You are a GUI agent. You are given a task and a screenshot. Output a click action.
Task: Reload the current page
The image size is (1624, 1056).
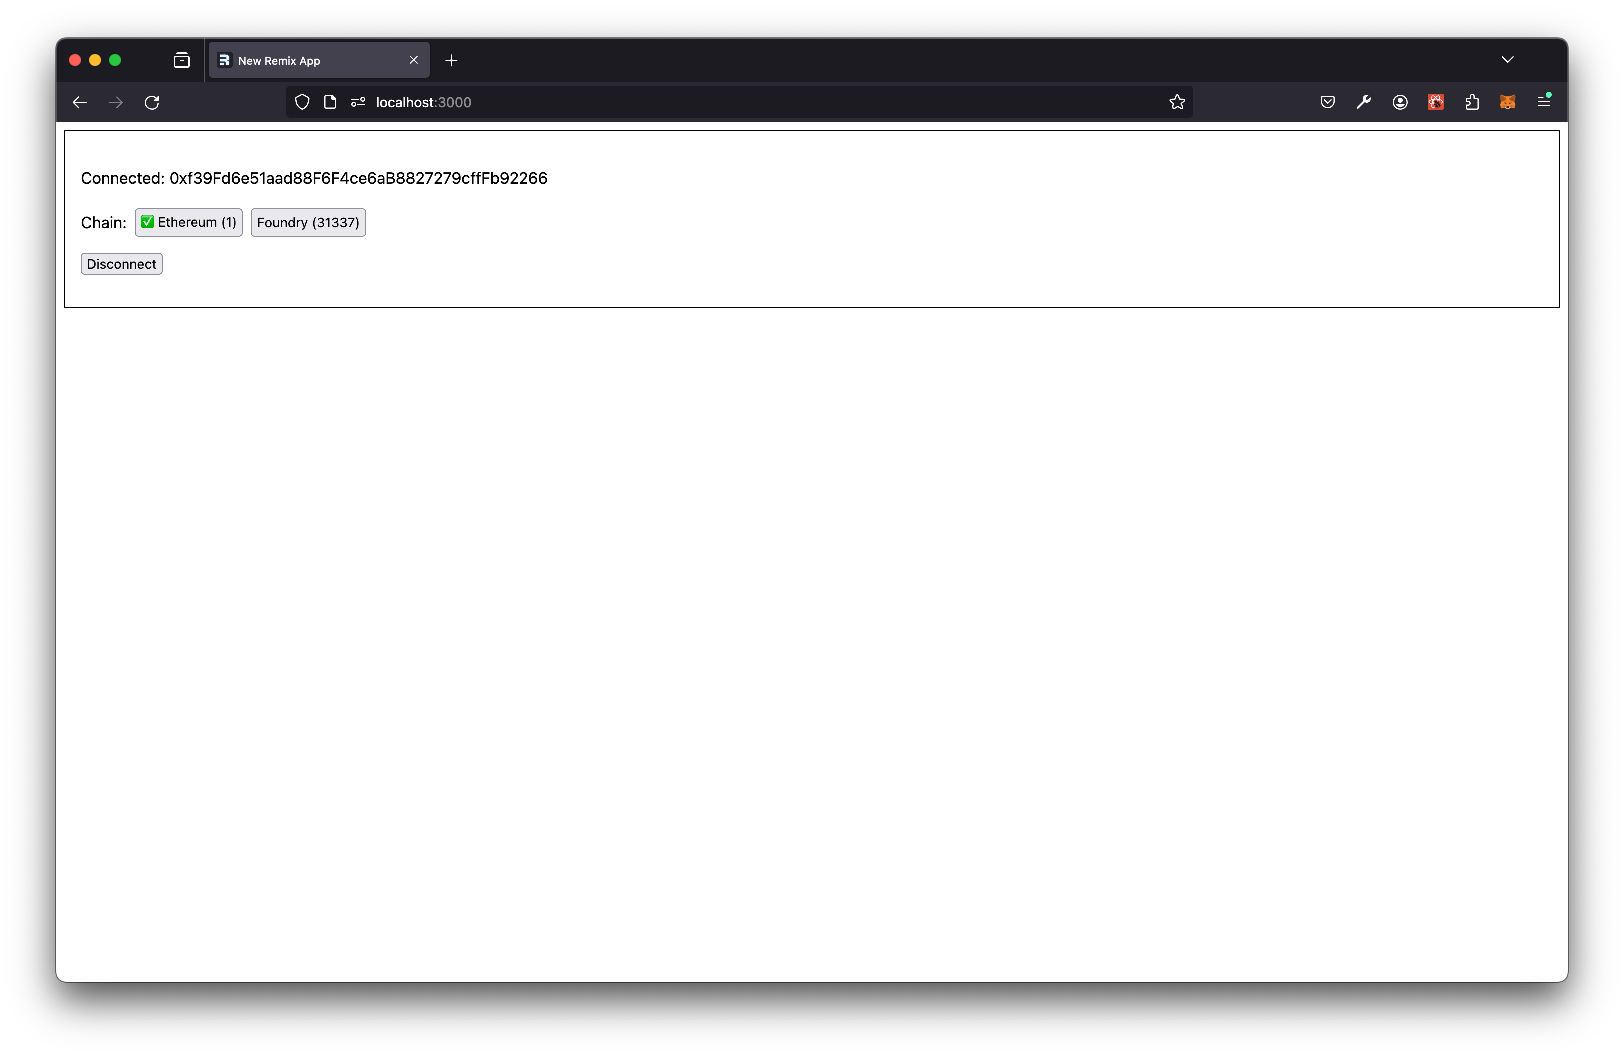click(152, 102)
